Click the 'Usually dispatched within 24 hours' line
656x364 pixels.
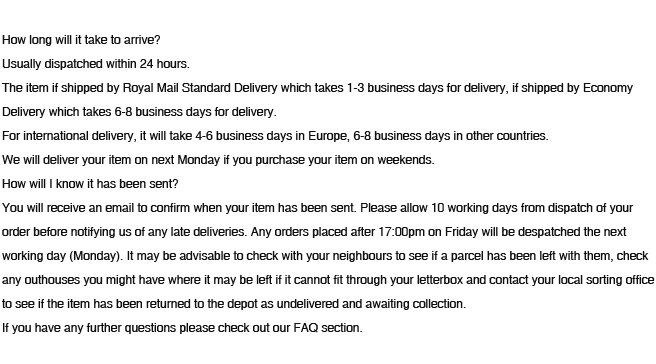click(96, 64)
